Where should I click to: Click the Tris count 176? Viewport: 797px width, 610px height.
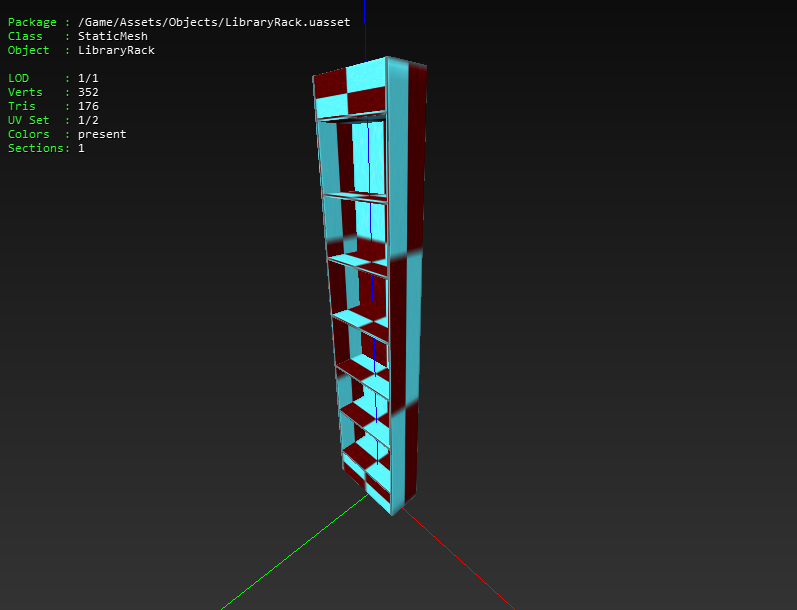88,106
